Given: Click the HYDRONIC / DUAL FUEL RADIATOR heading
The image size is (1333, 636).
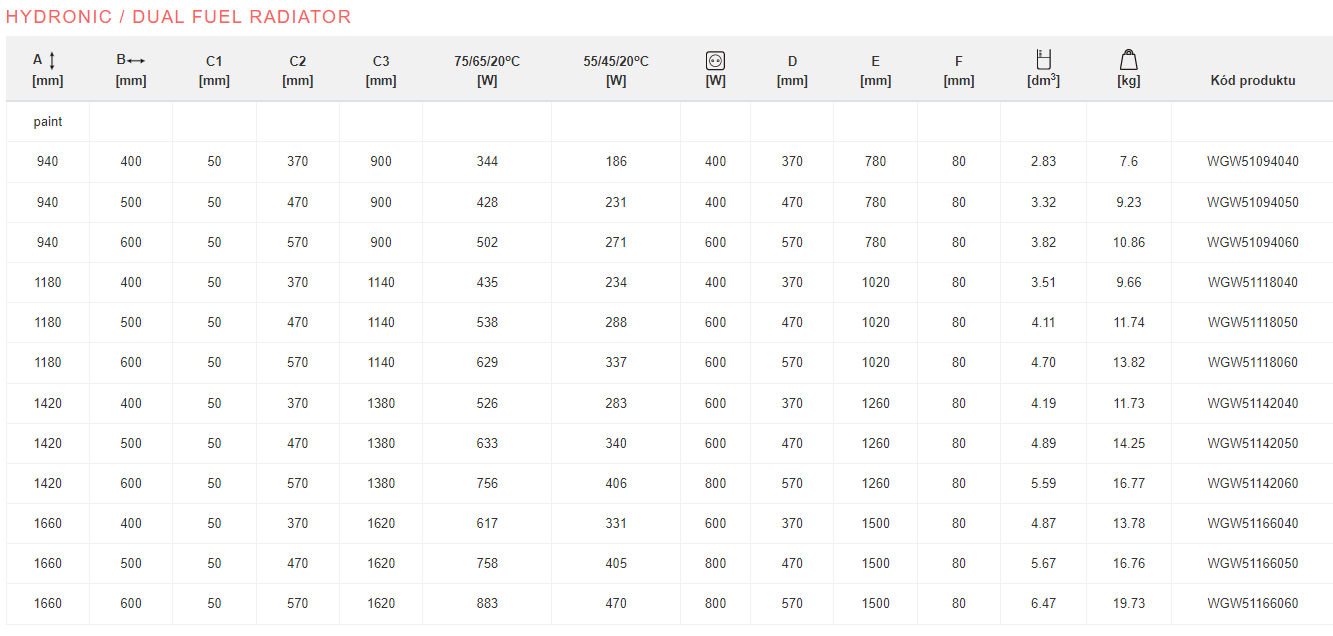Looking at the screenshot, I should 179,17.
